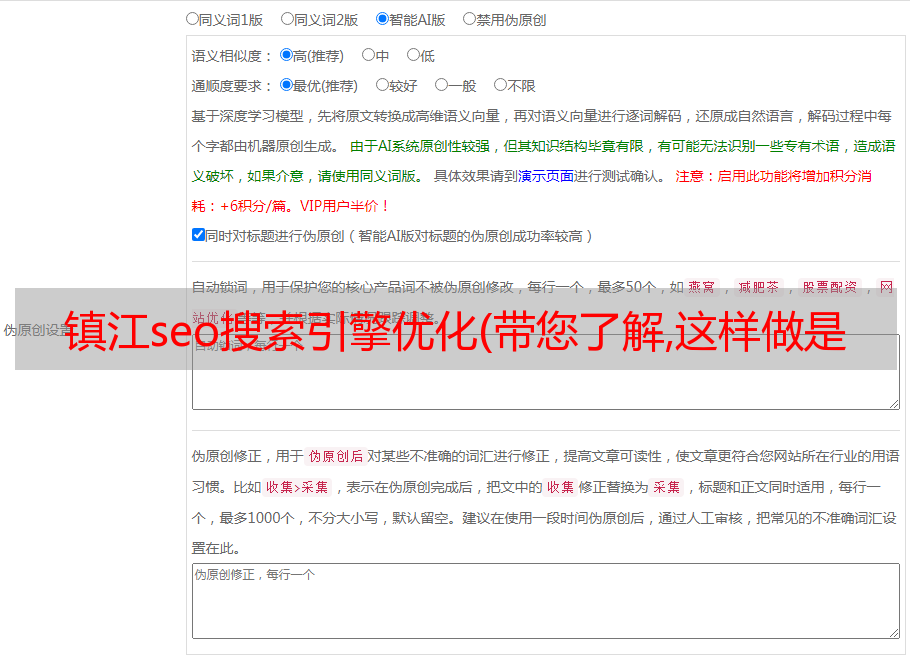Image resolution: width=911 pixels, height=658 pixels.
Task: Click the 股票配资 example tag
Action: click(x=830, y=287)
